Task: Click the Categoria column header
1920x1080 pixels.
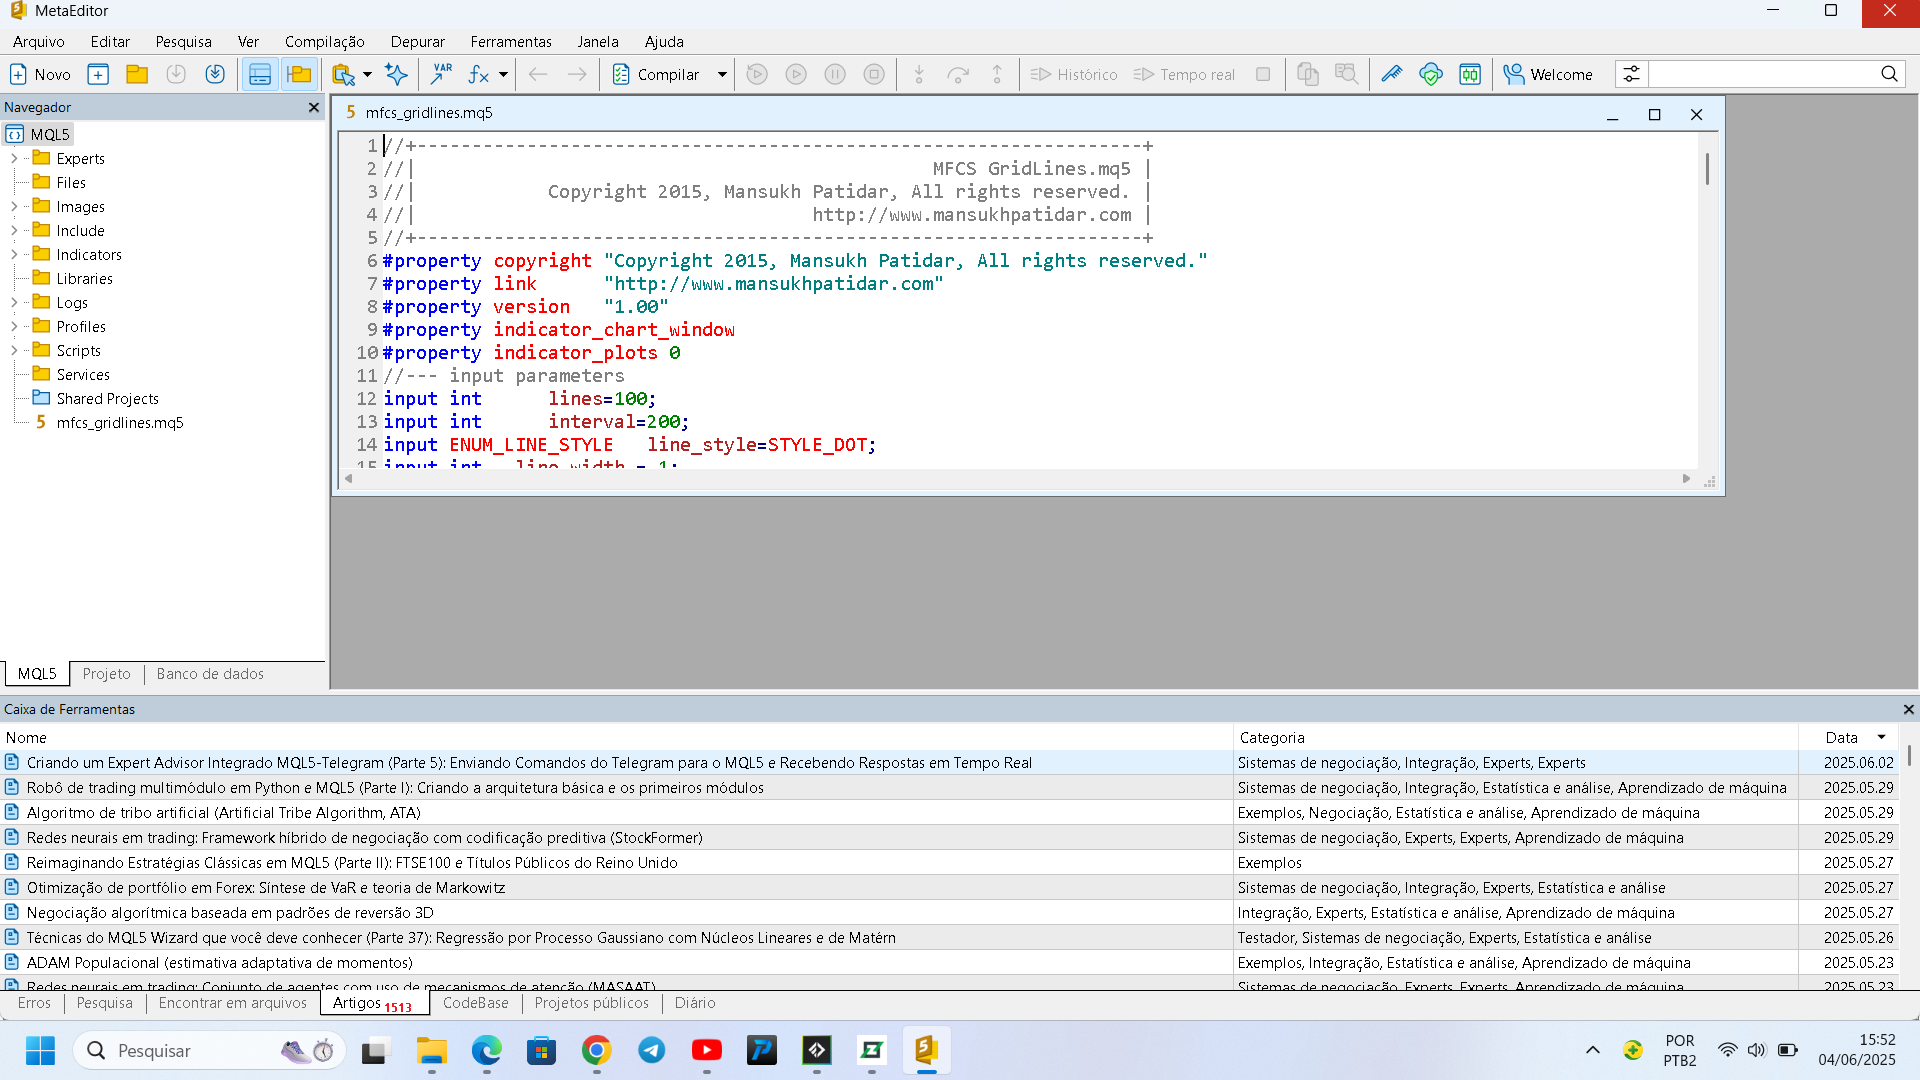Action: click(x=1515, y=738)
